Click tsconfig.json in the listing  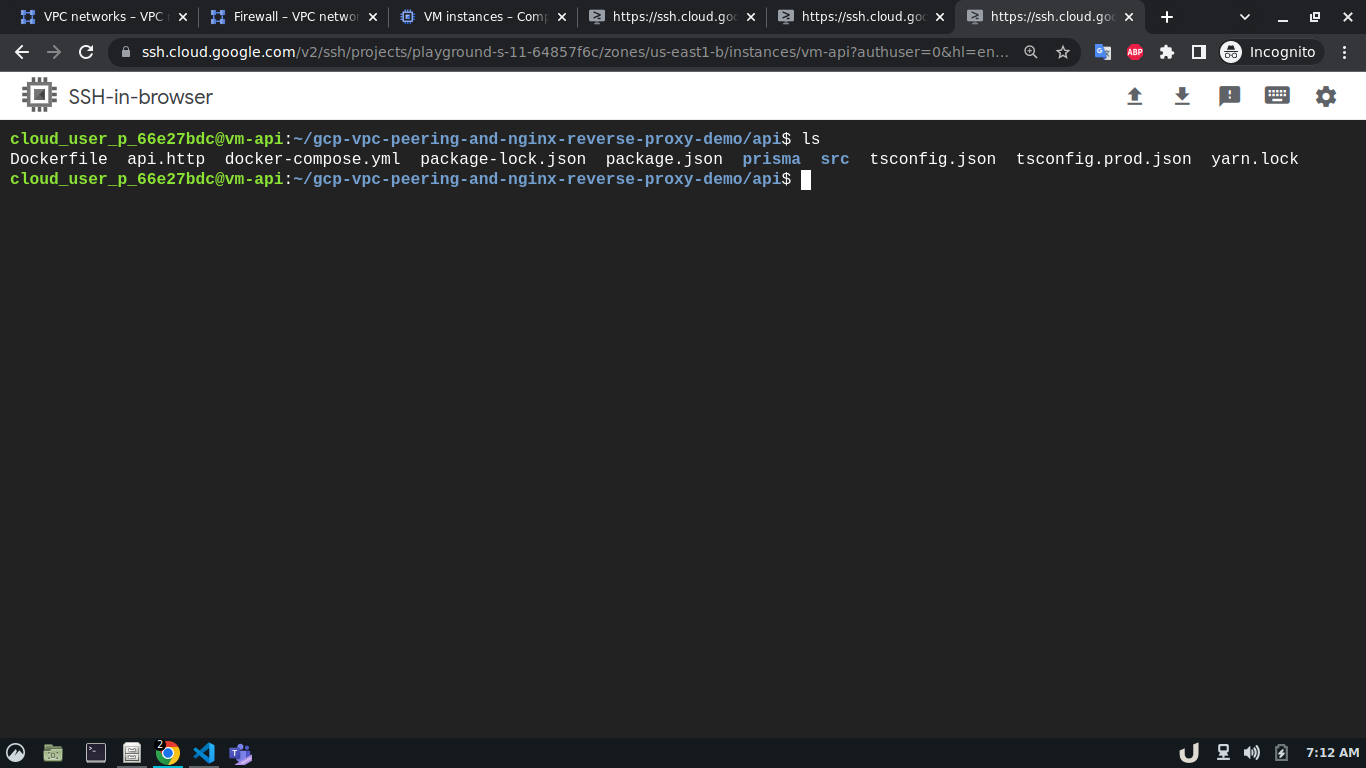pos(933,159)
